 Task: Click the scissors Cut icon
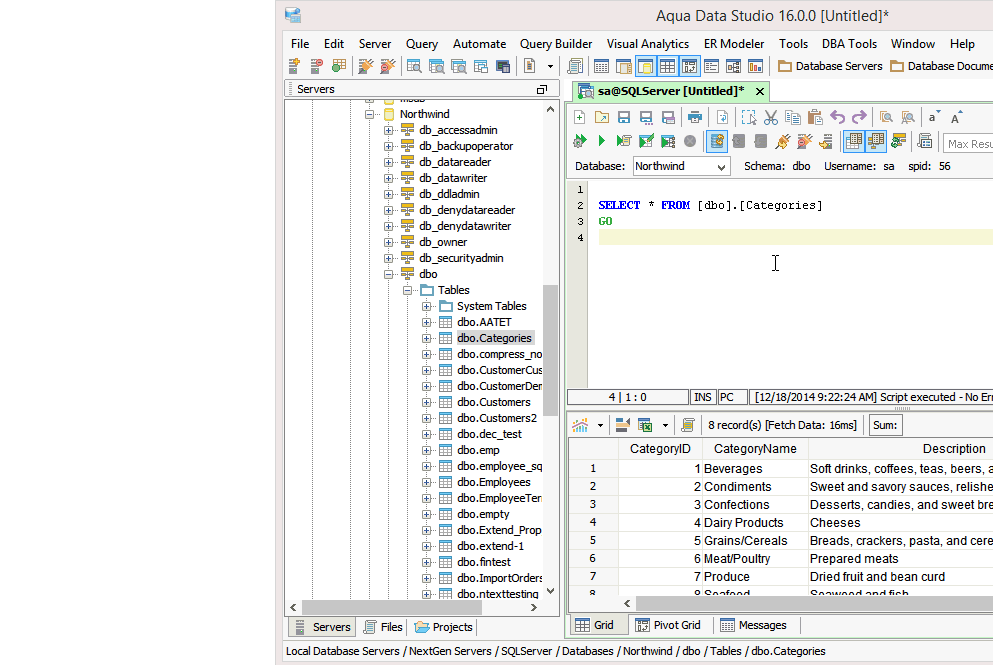(771, 117)
